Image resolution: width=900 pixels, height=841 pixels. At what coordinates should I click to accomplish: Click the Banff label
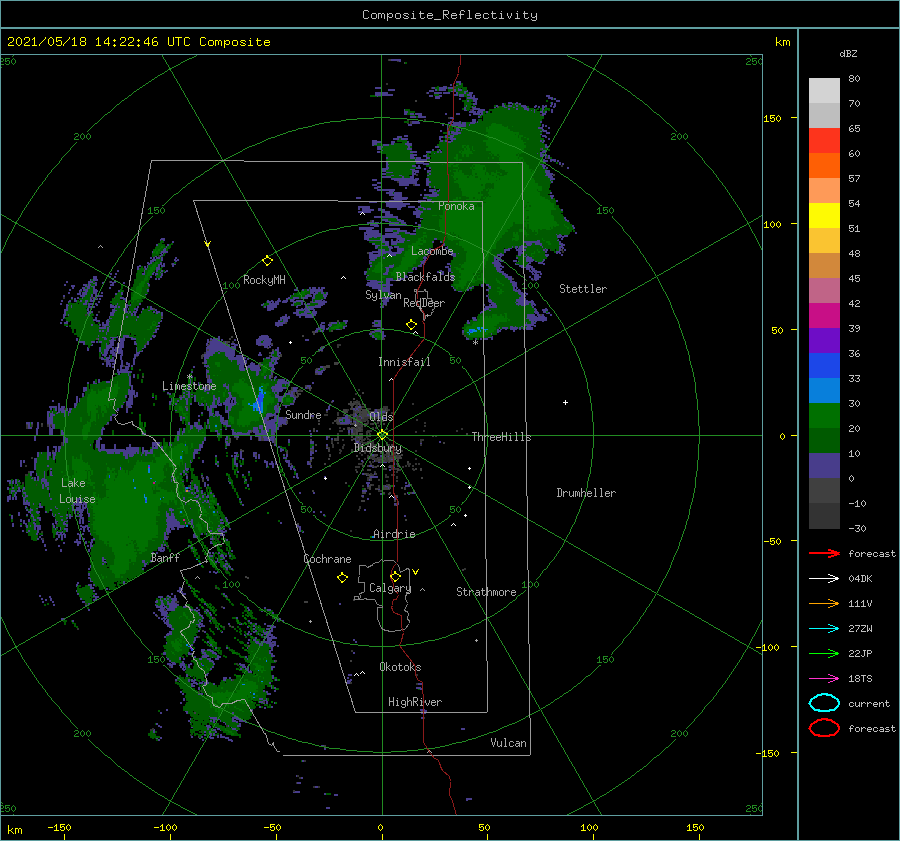click(165, 557)
